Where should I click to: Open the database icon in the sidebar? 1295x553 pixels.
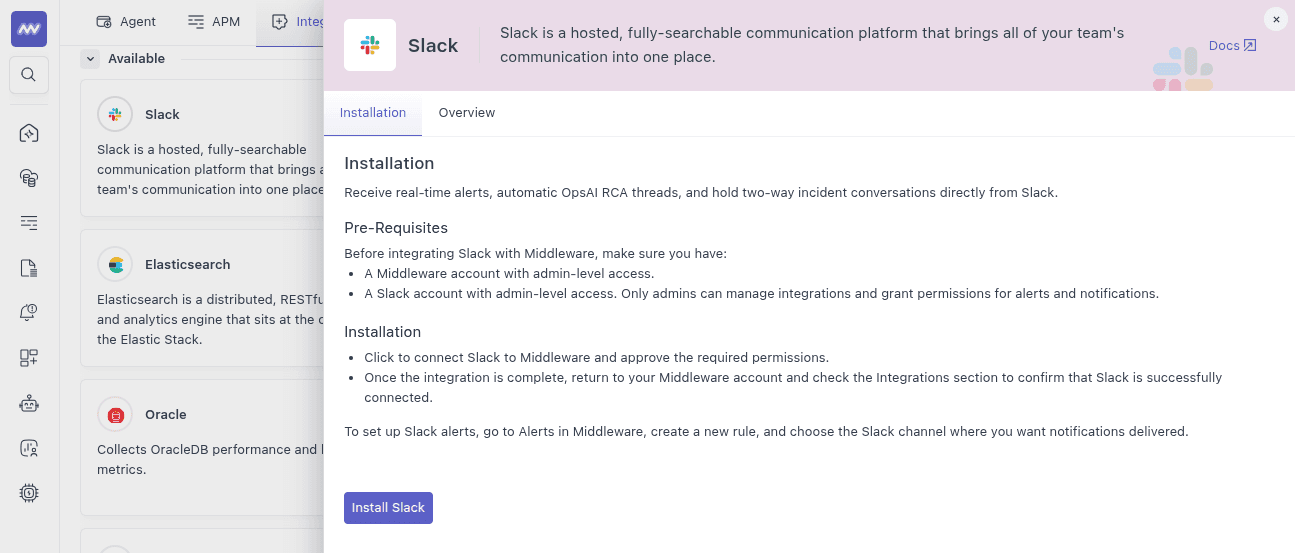[29, 178]
